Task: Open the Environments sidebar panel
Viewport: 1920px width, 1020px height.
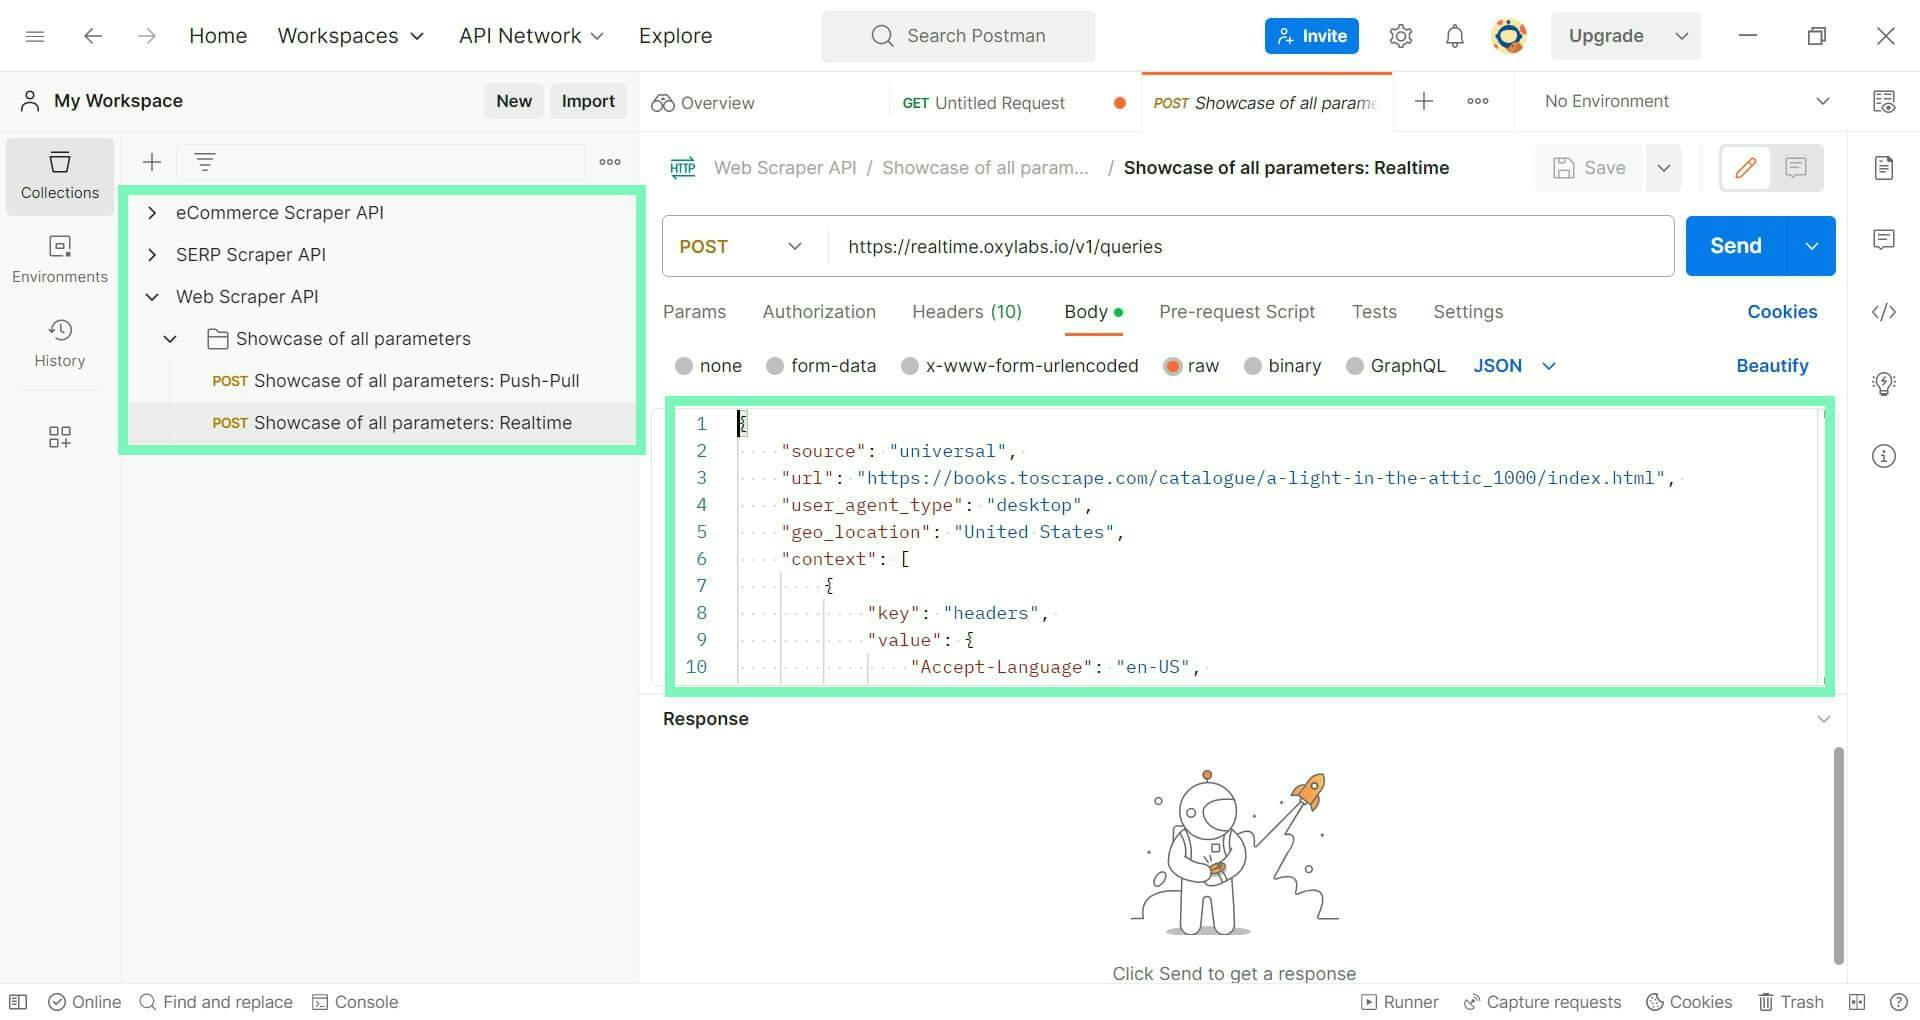Action: [x=60, y=259]
